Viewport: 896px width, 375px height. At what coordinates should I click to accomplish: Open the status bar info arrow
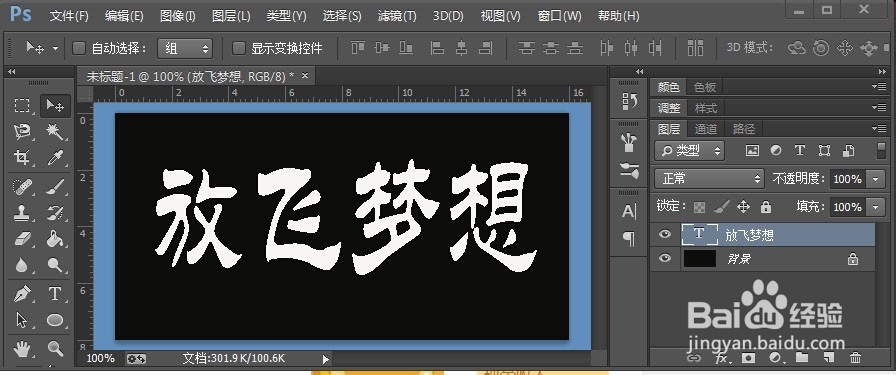coord(326,359)
